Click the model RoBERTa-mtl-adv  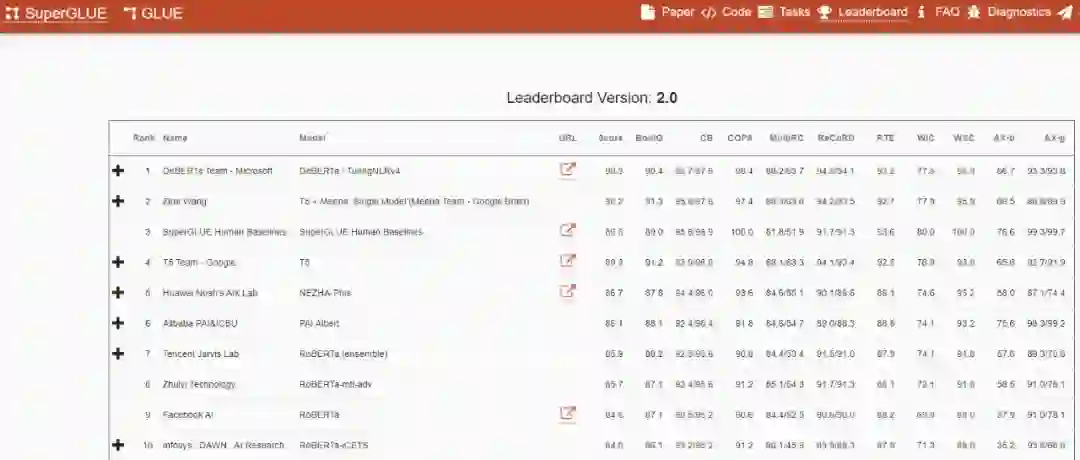click(335, 384)
